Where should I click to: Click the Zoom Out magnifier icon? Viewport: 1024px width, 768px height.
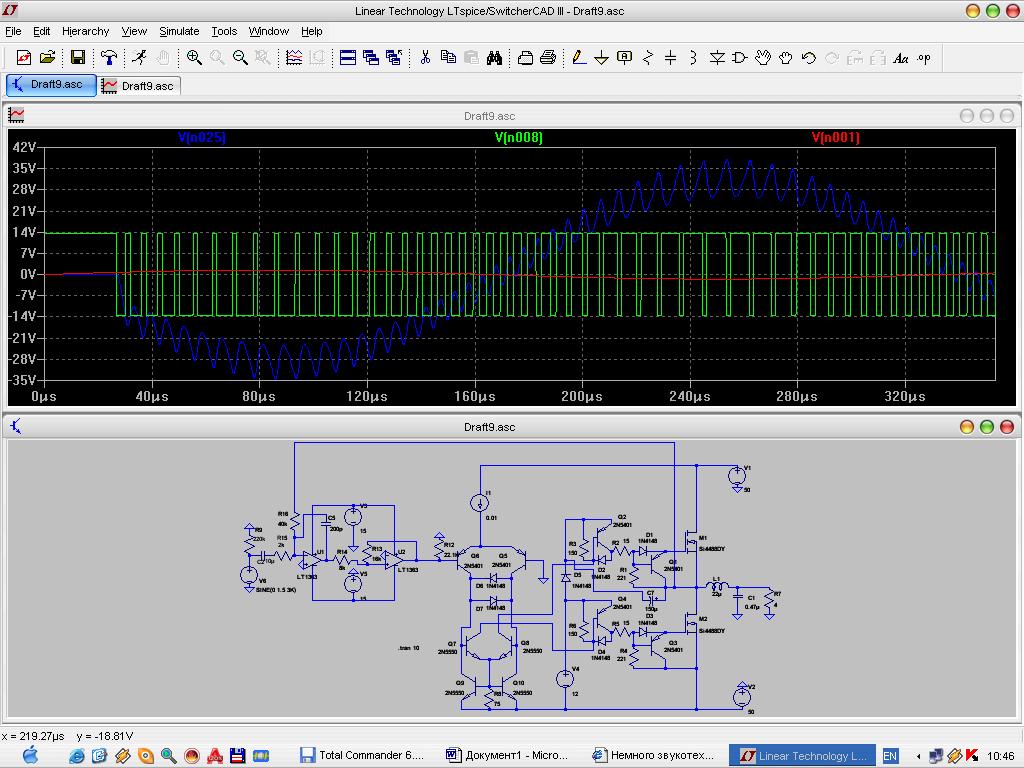pyautogui.click(x=240, y=58)
